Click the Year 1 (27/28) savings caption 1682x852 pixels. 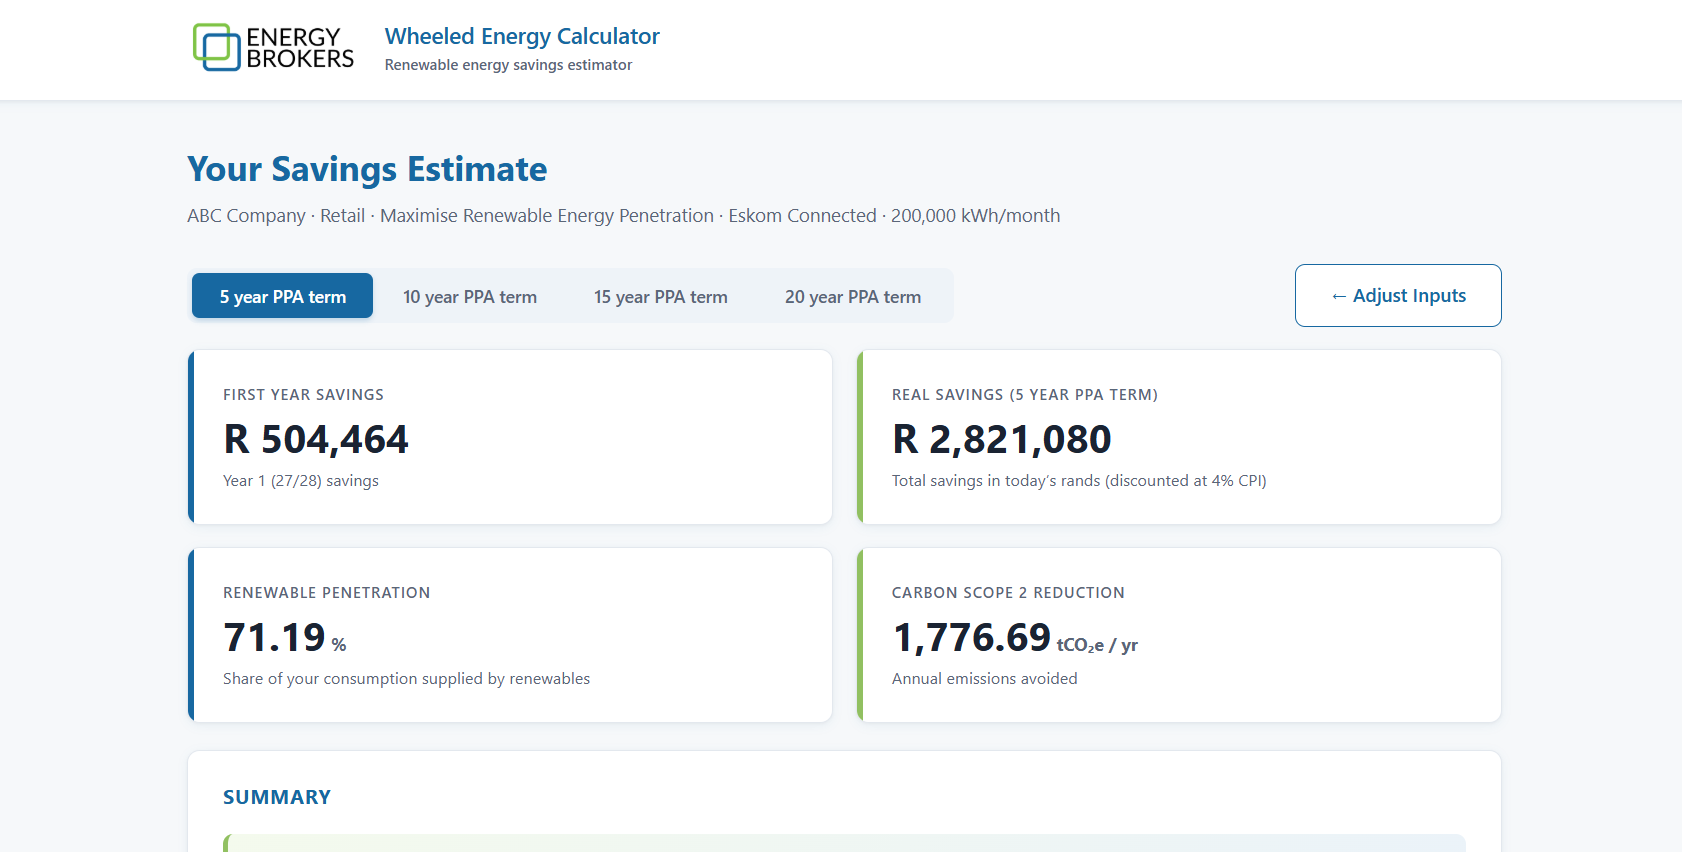click(x=301, y=481)
